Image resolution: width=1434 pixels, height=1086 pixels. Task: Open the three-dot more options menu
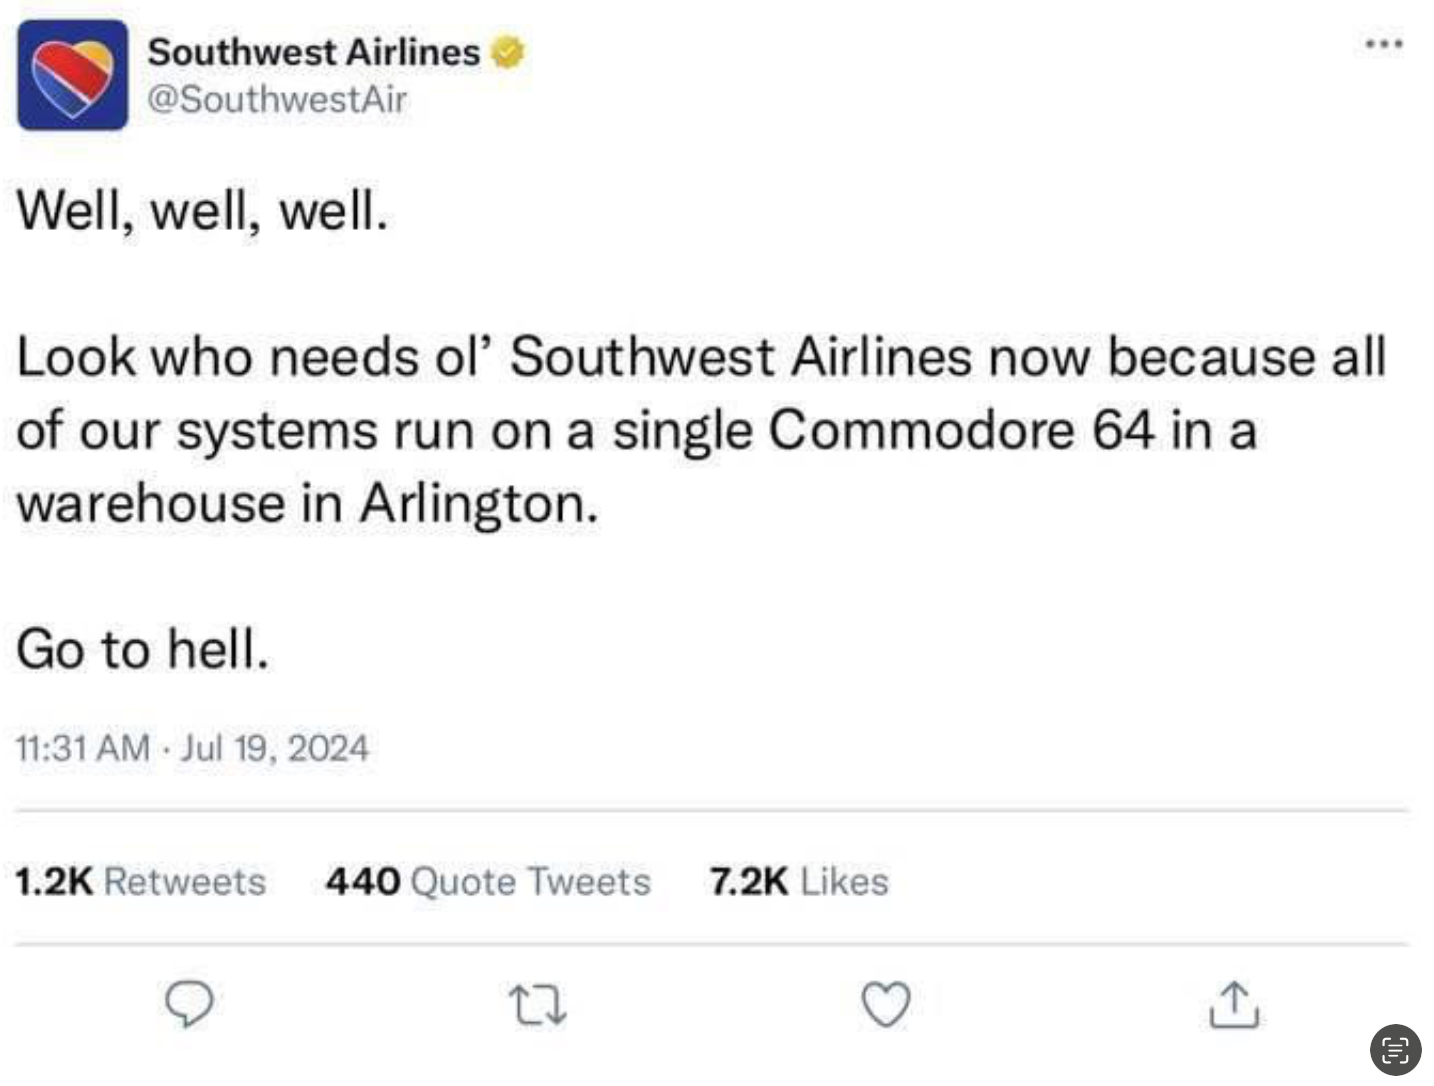click(1384, 44)
